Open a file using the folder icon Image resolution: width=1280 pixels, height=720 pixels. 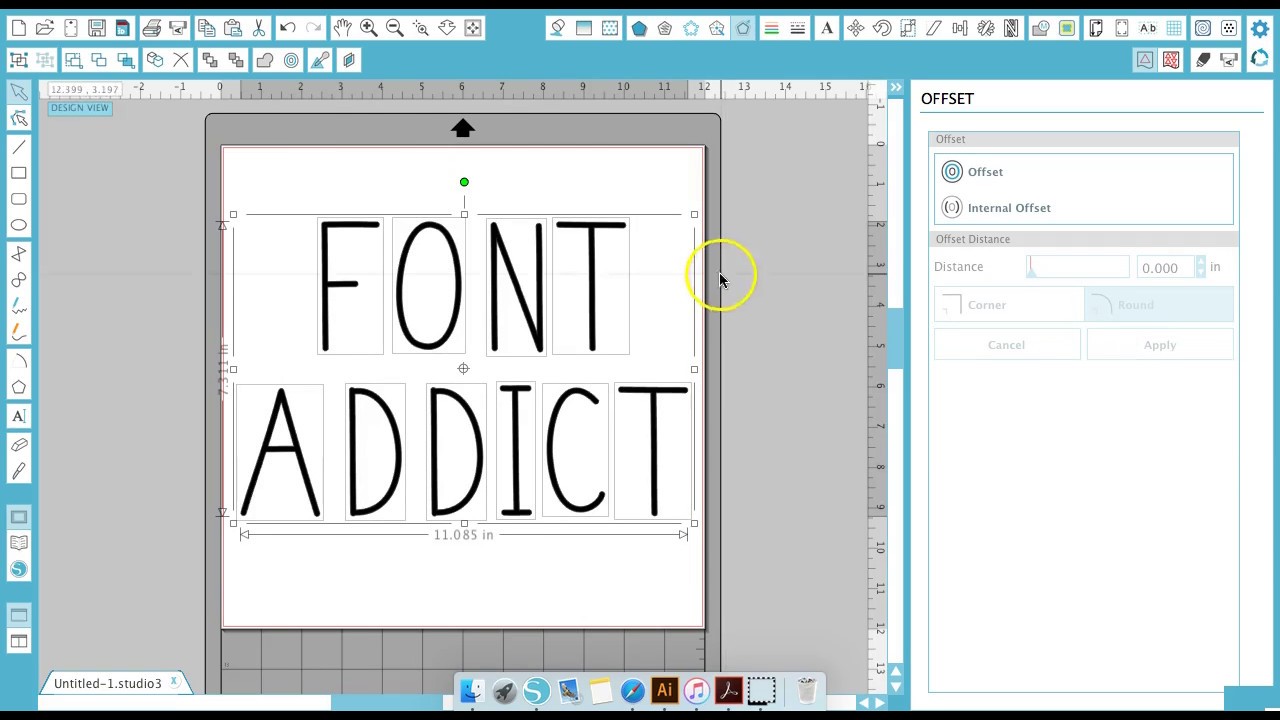(x=45, y=28)
